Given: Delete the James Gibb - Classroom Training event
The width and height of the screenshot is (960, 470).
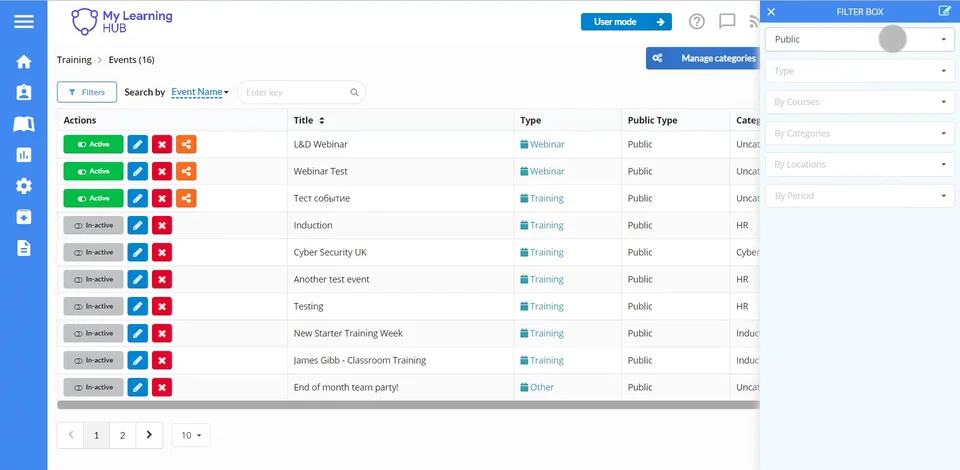Looking at the screenshot, I should pos(162,360).
